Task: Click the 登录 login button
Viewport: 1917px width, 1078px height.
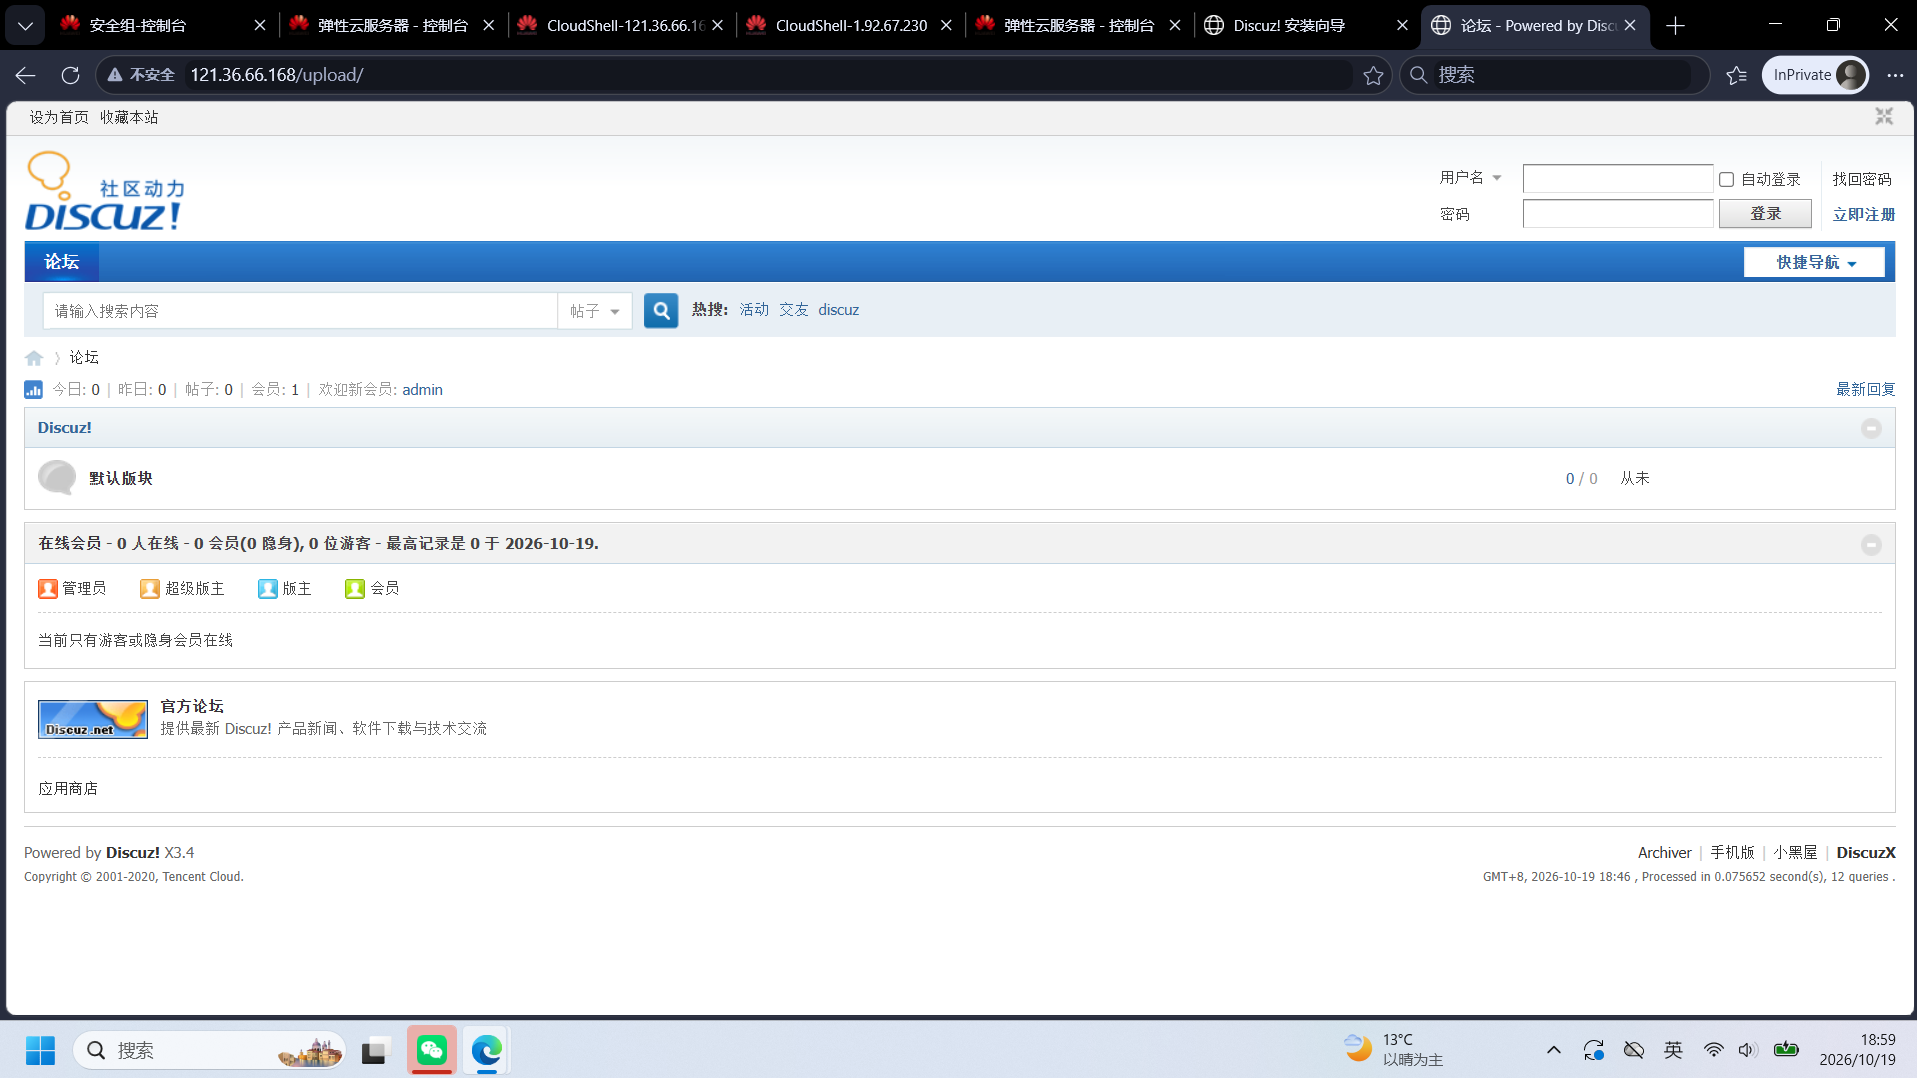Action: coord(1765,214)
